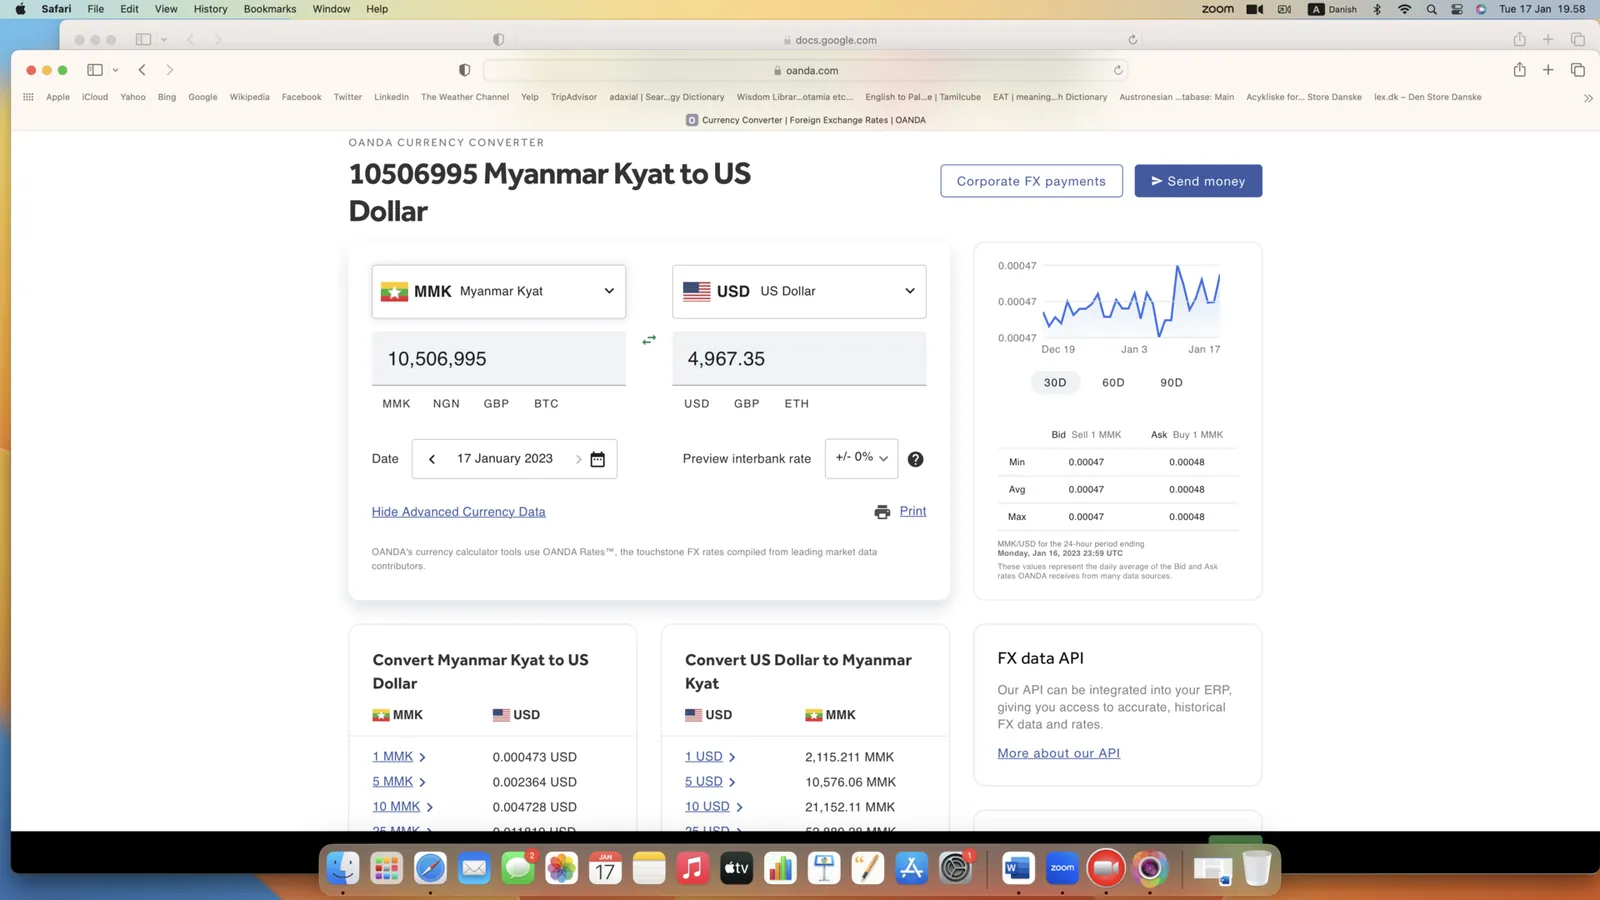Click the Send money button

point(1198,181)
